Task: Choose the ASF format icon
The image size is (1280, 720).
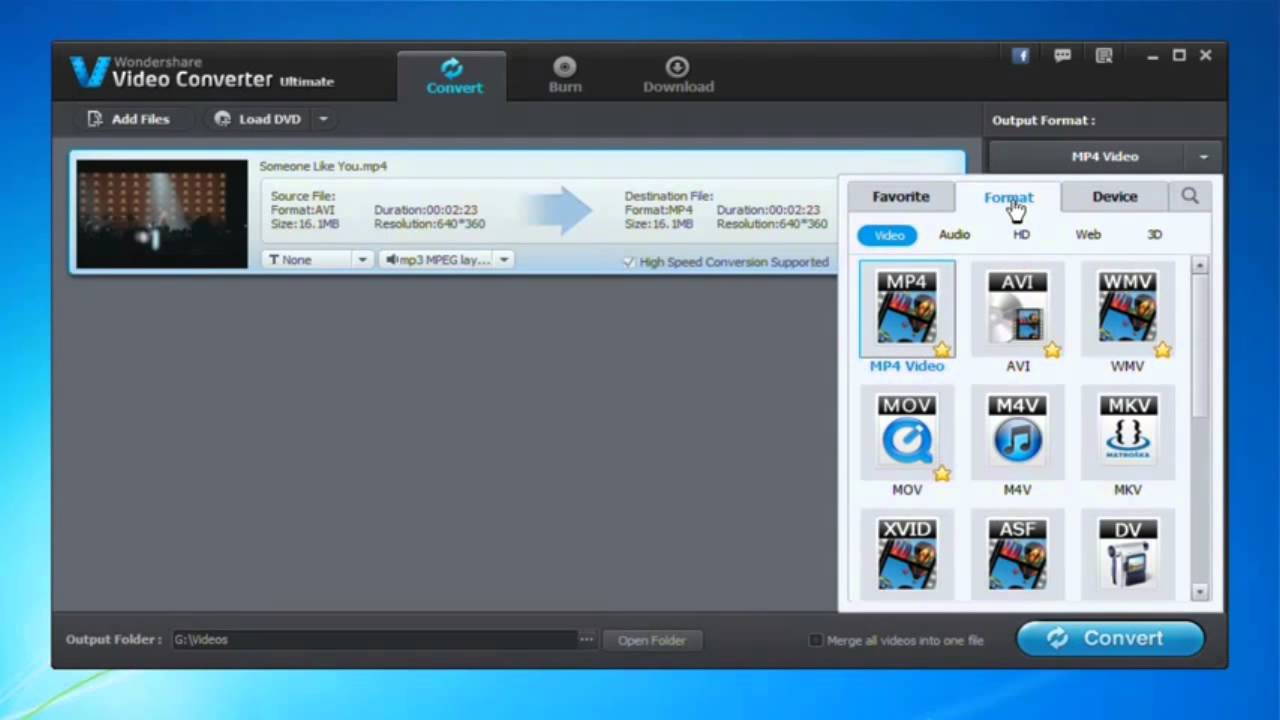Action: click(x=1017, y=555)
